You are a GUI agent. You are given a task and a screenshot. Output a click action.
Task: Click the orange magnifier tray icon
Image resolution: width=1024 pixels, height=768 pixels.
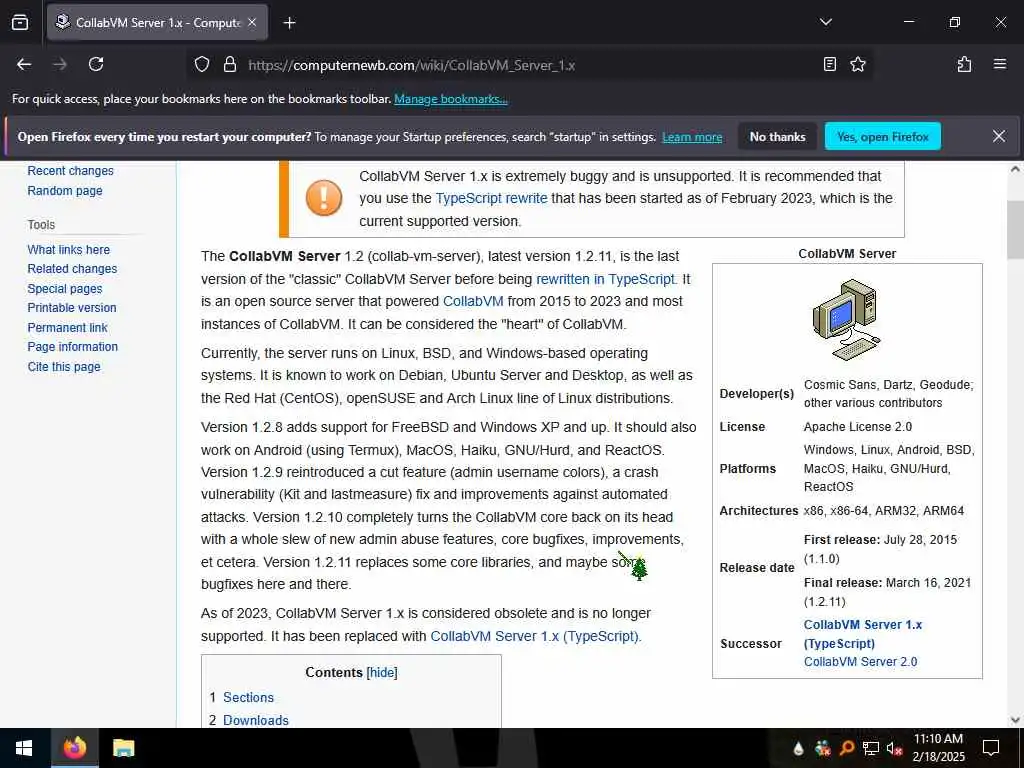[x=847, y=748]
